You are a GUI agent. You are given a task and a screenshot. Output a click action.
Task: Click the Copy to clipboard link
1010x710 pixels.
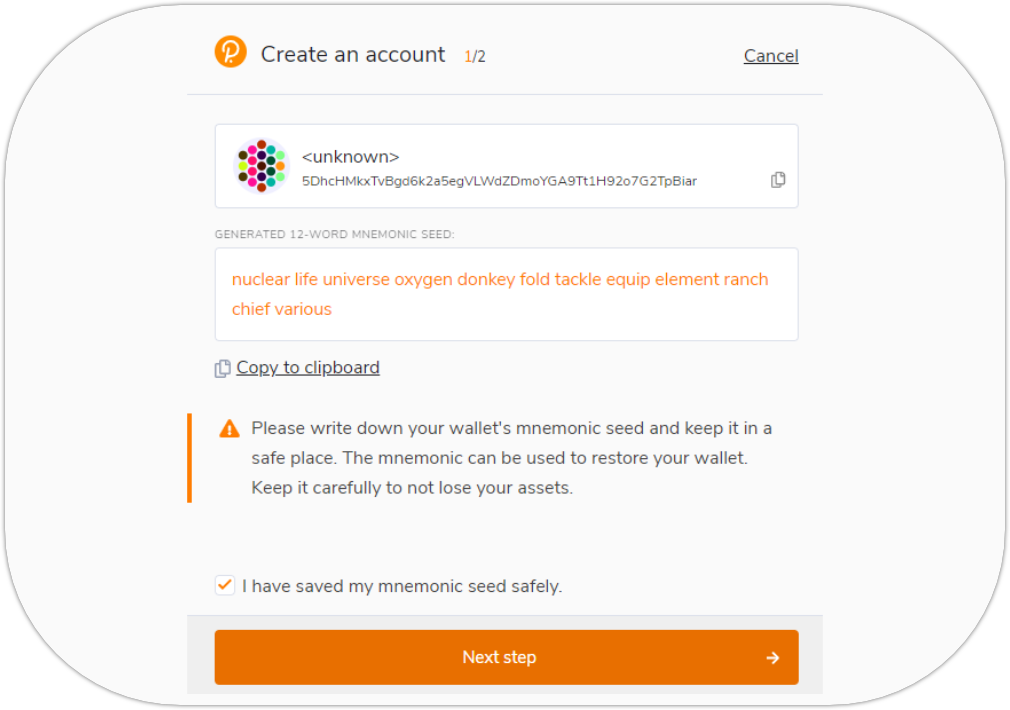click(x=308, y=368)
